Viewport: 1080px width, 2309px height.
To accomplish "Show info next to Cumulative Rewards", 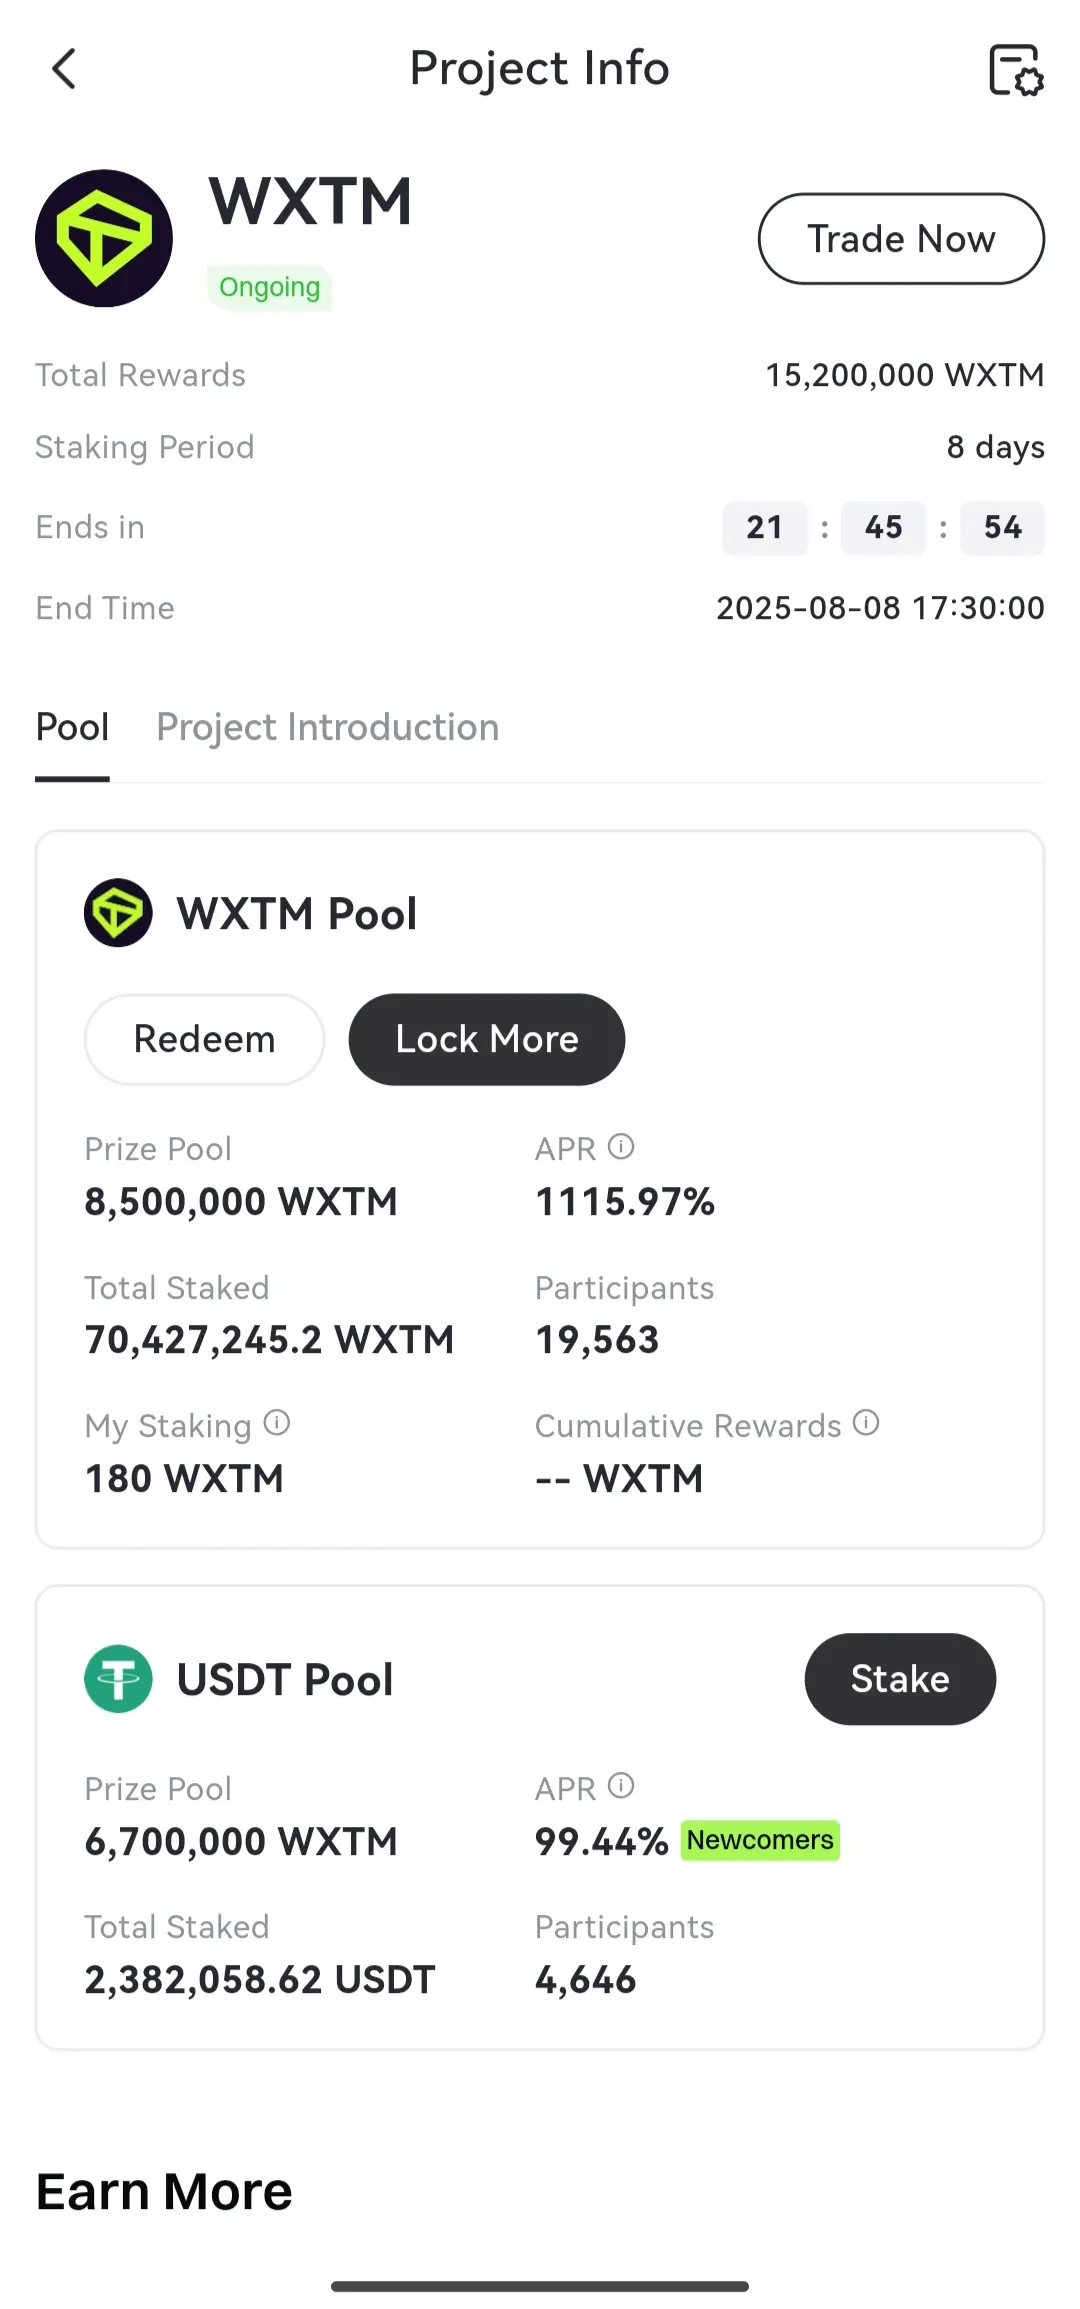I will point(866,1422).
